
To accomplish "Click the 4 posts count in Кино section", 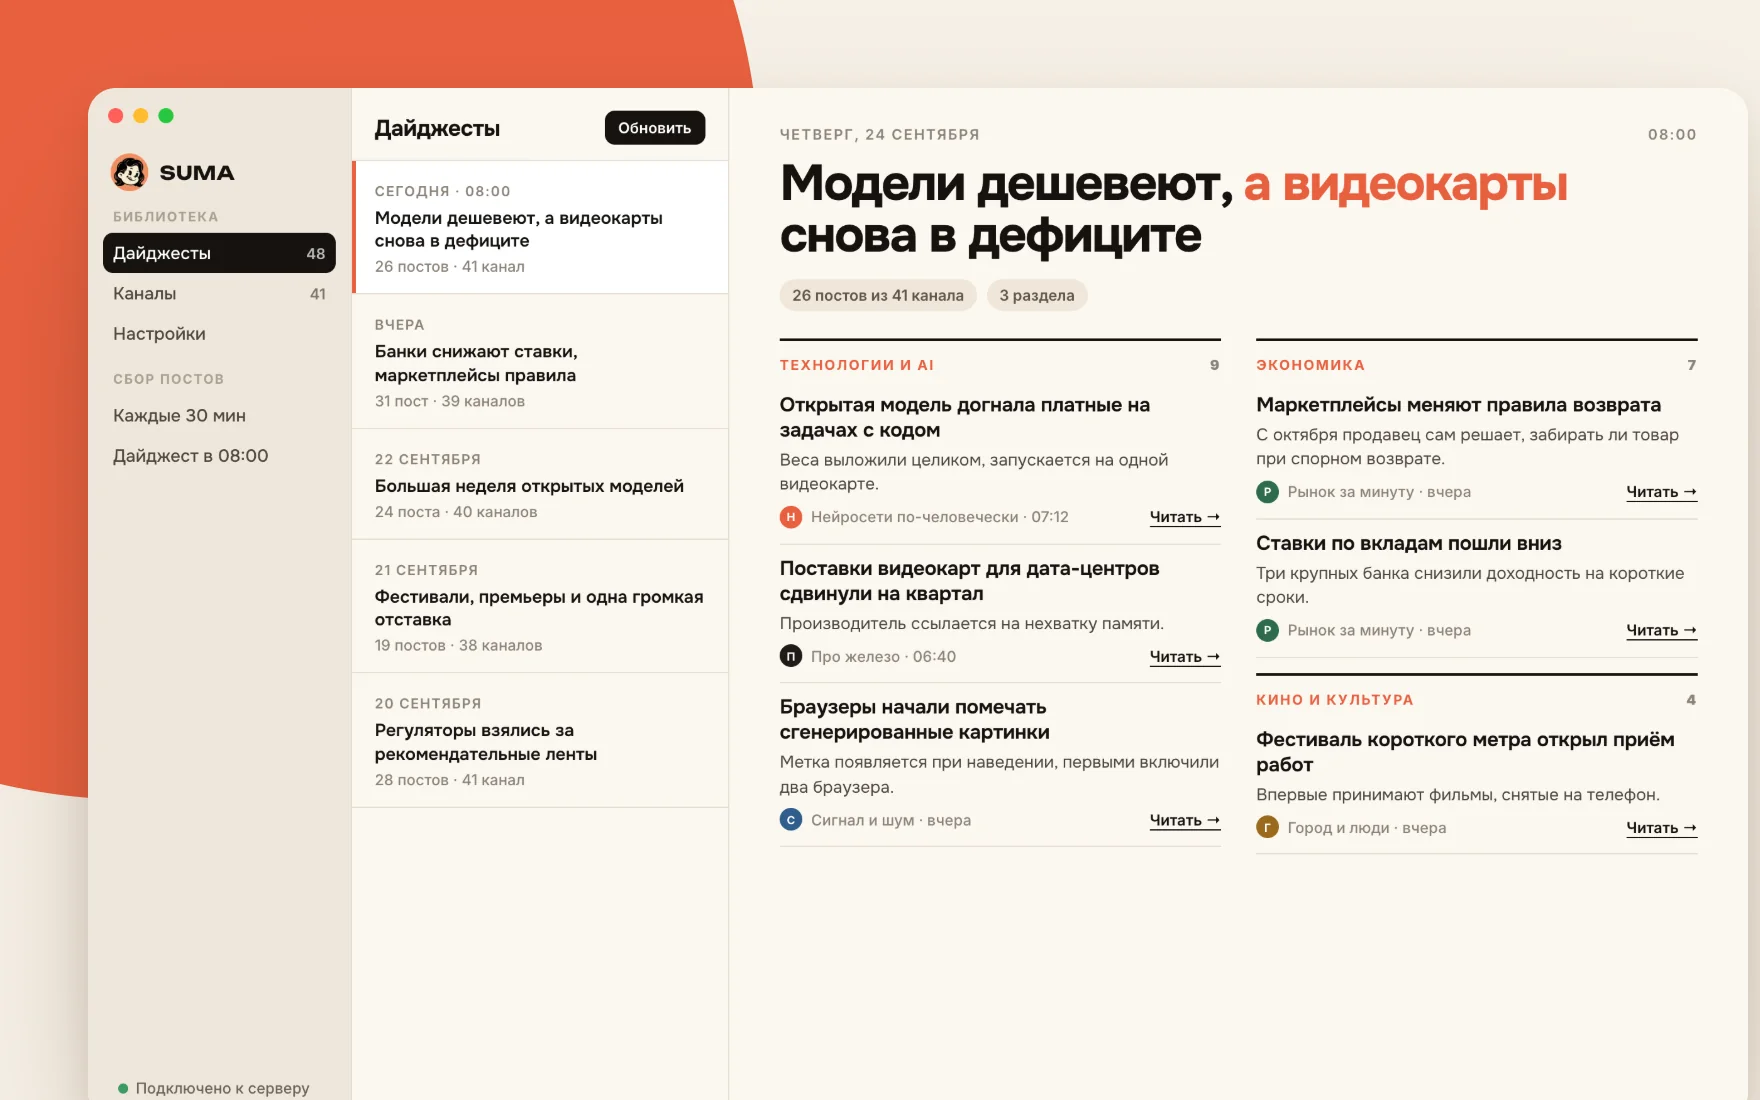I will (x=1691, y=700).
